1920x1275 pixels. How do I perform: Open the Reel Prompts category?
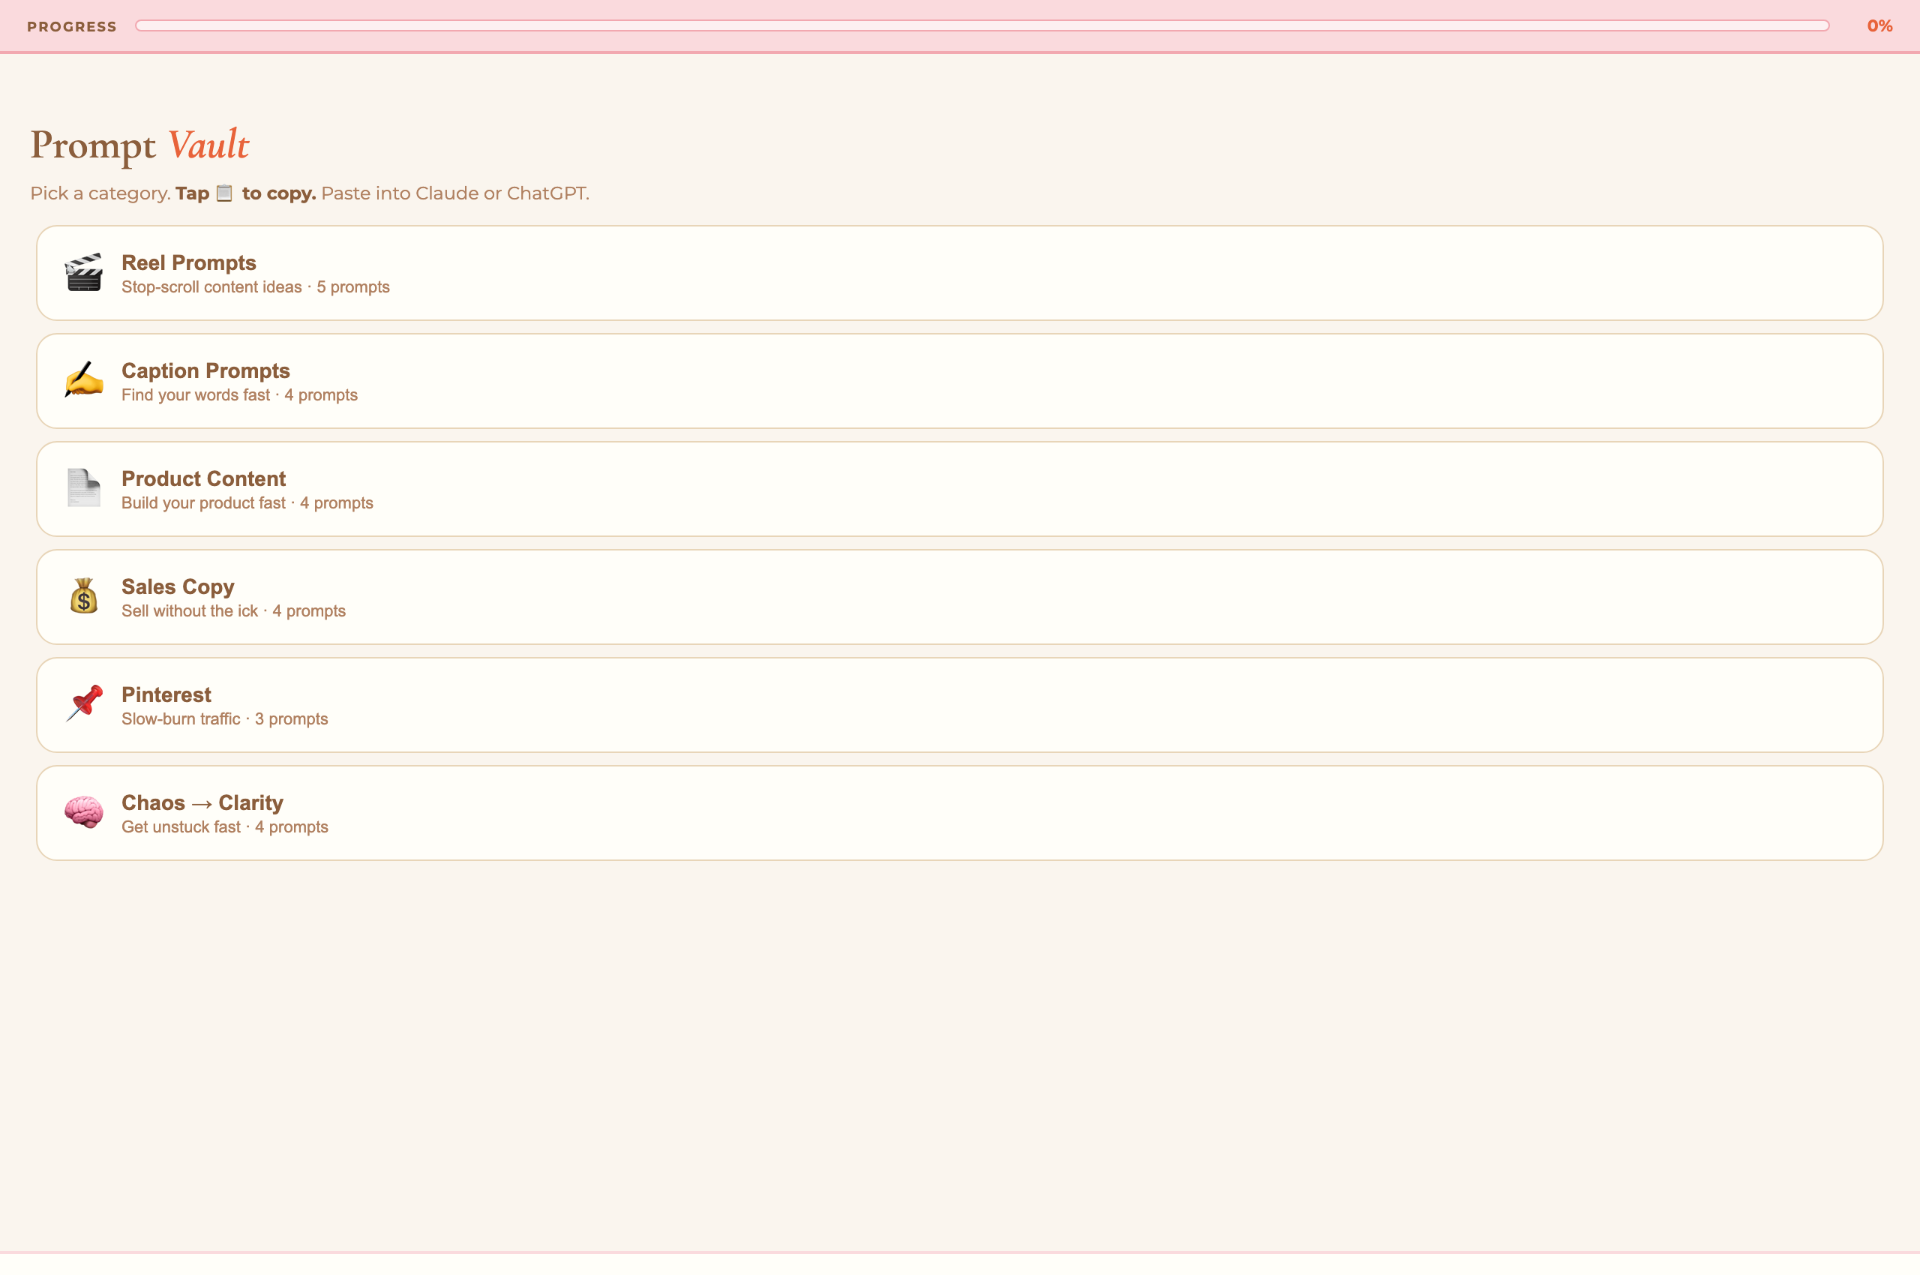[x=960, y=273]
